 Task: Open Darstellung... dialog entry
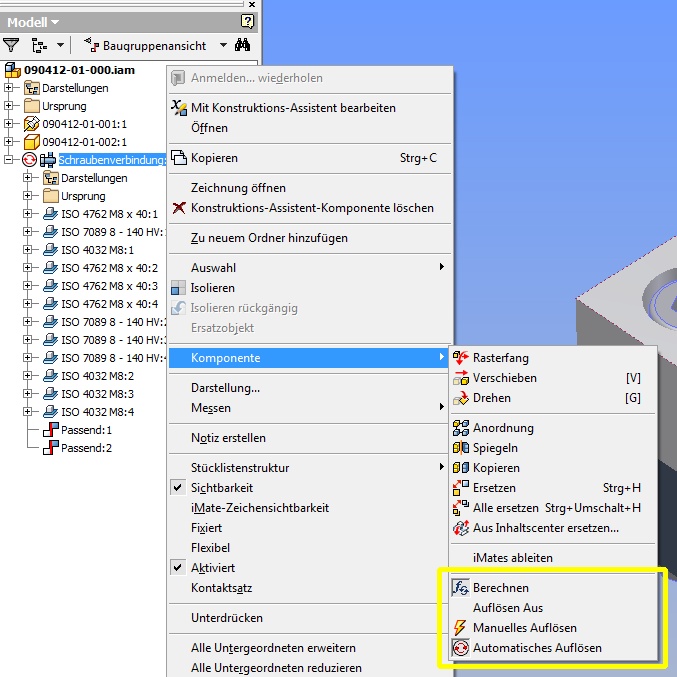(x=225, y=388)
